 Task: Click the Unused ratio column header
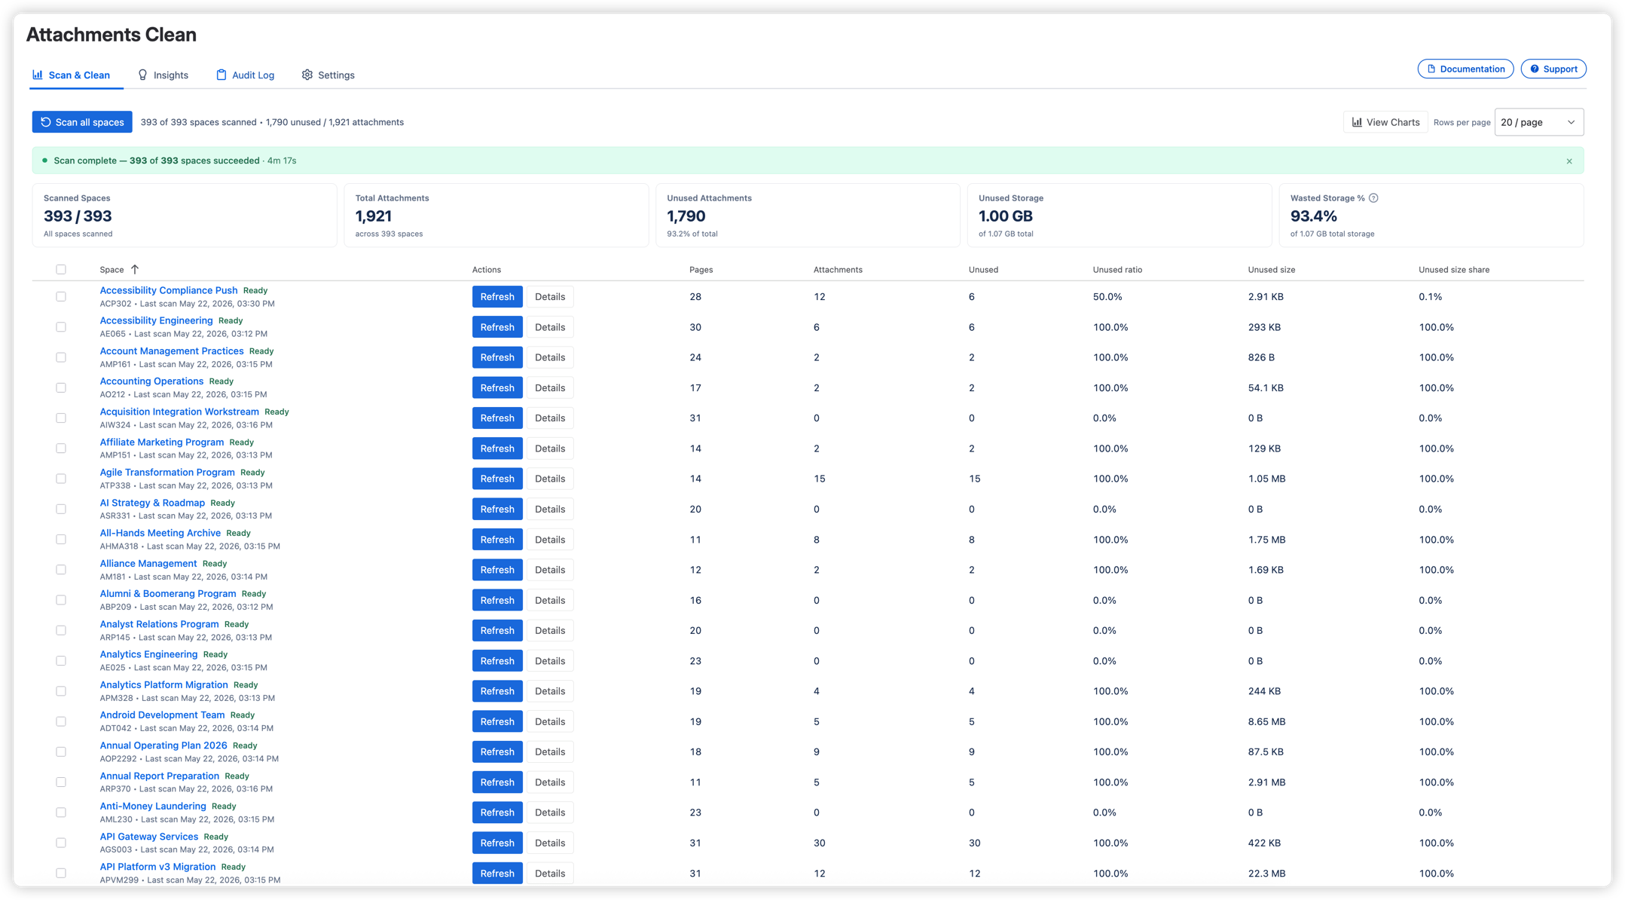point(1117,270)
